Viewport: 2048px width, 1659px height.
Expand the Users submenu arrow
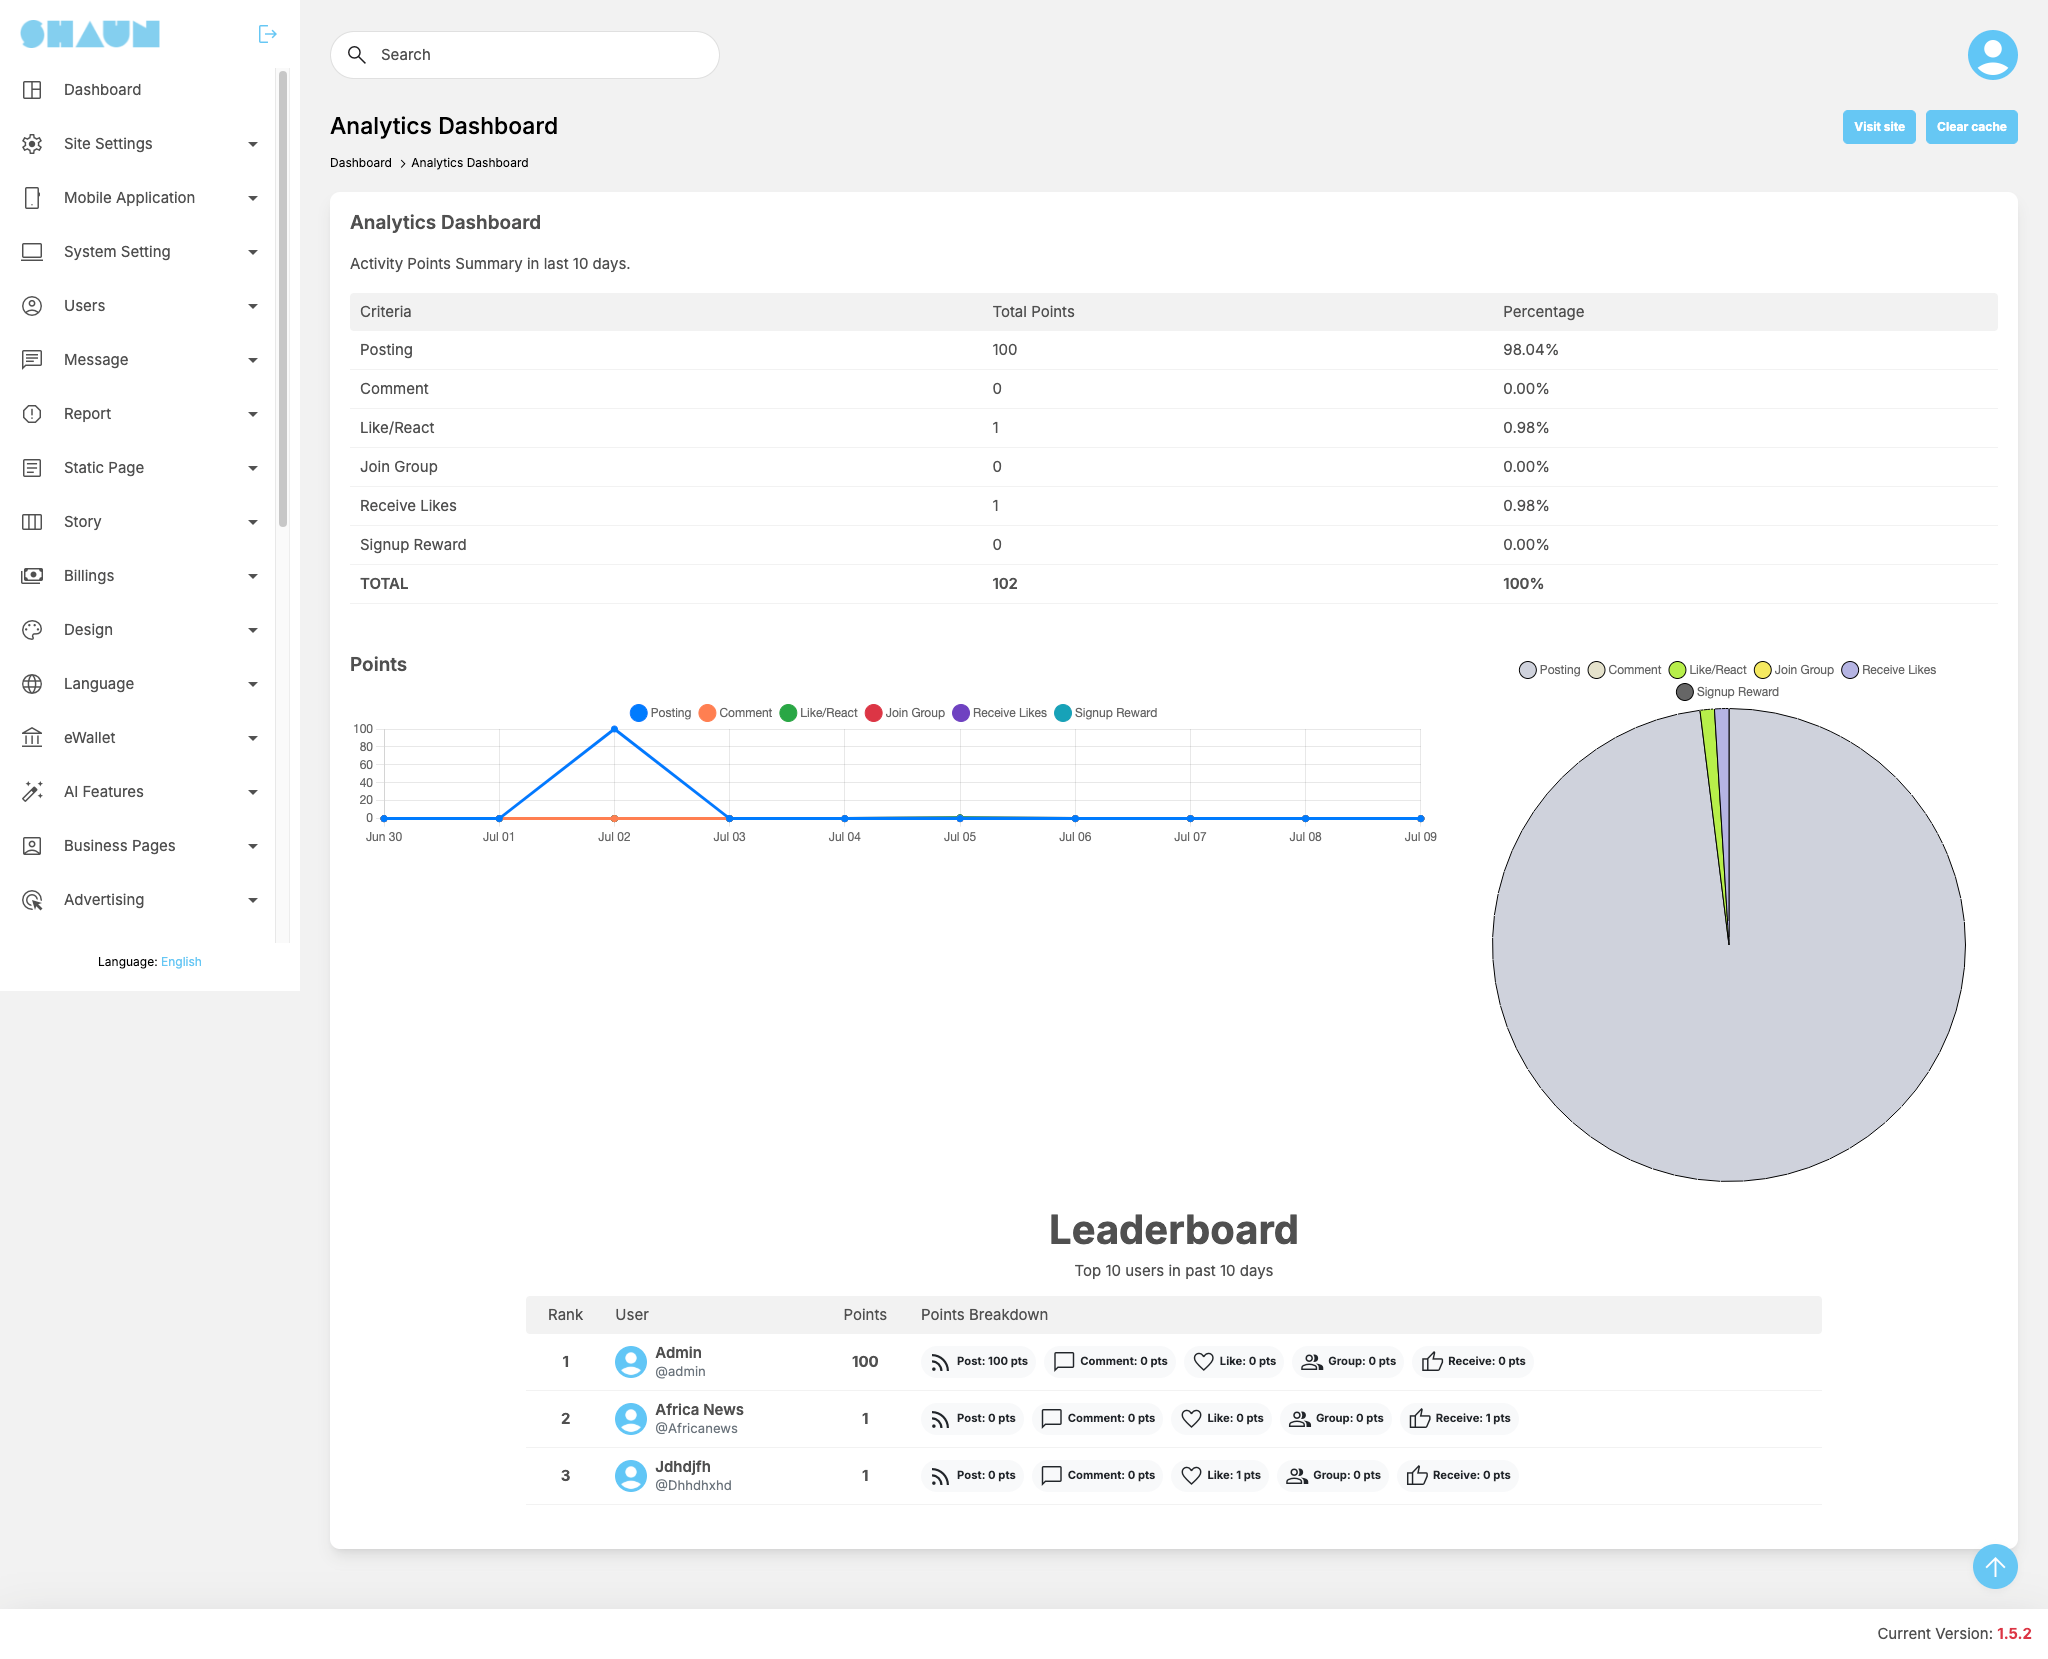pos(253,306)
